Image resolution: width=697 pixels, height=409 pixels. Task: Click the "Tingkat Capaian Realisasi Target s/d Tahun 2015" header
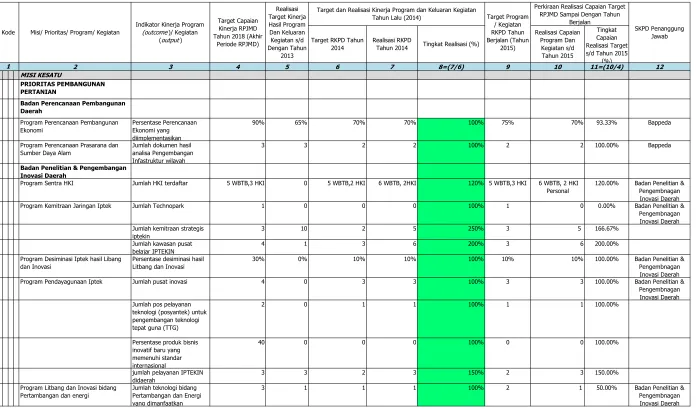pyautogui.click(x=607, y=44)
